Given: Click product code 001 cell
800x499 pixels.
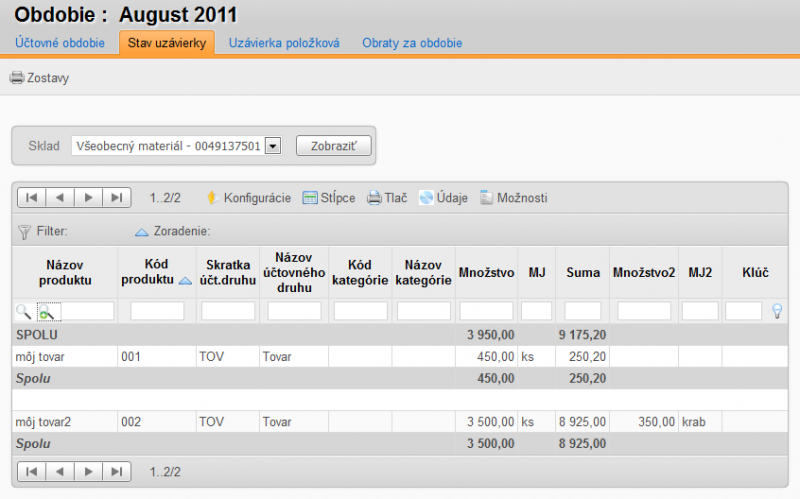Looking at the screenshot, I should pos(157,357).
